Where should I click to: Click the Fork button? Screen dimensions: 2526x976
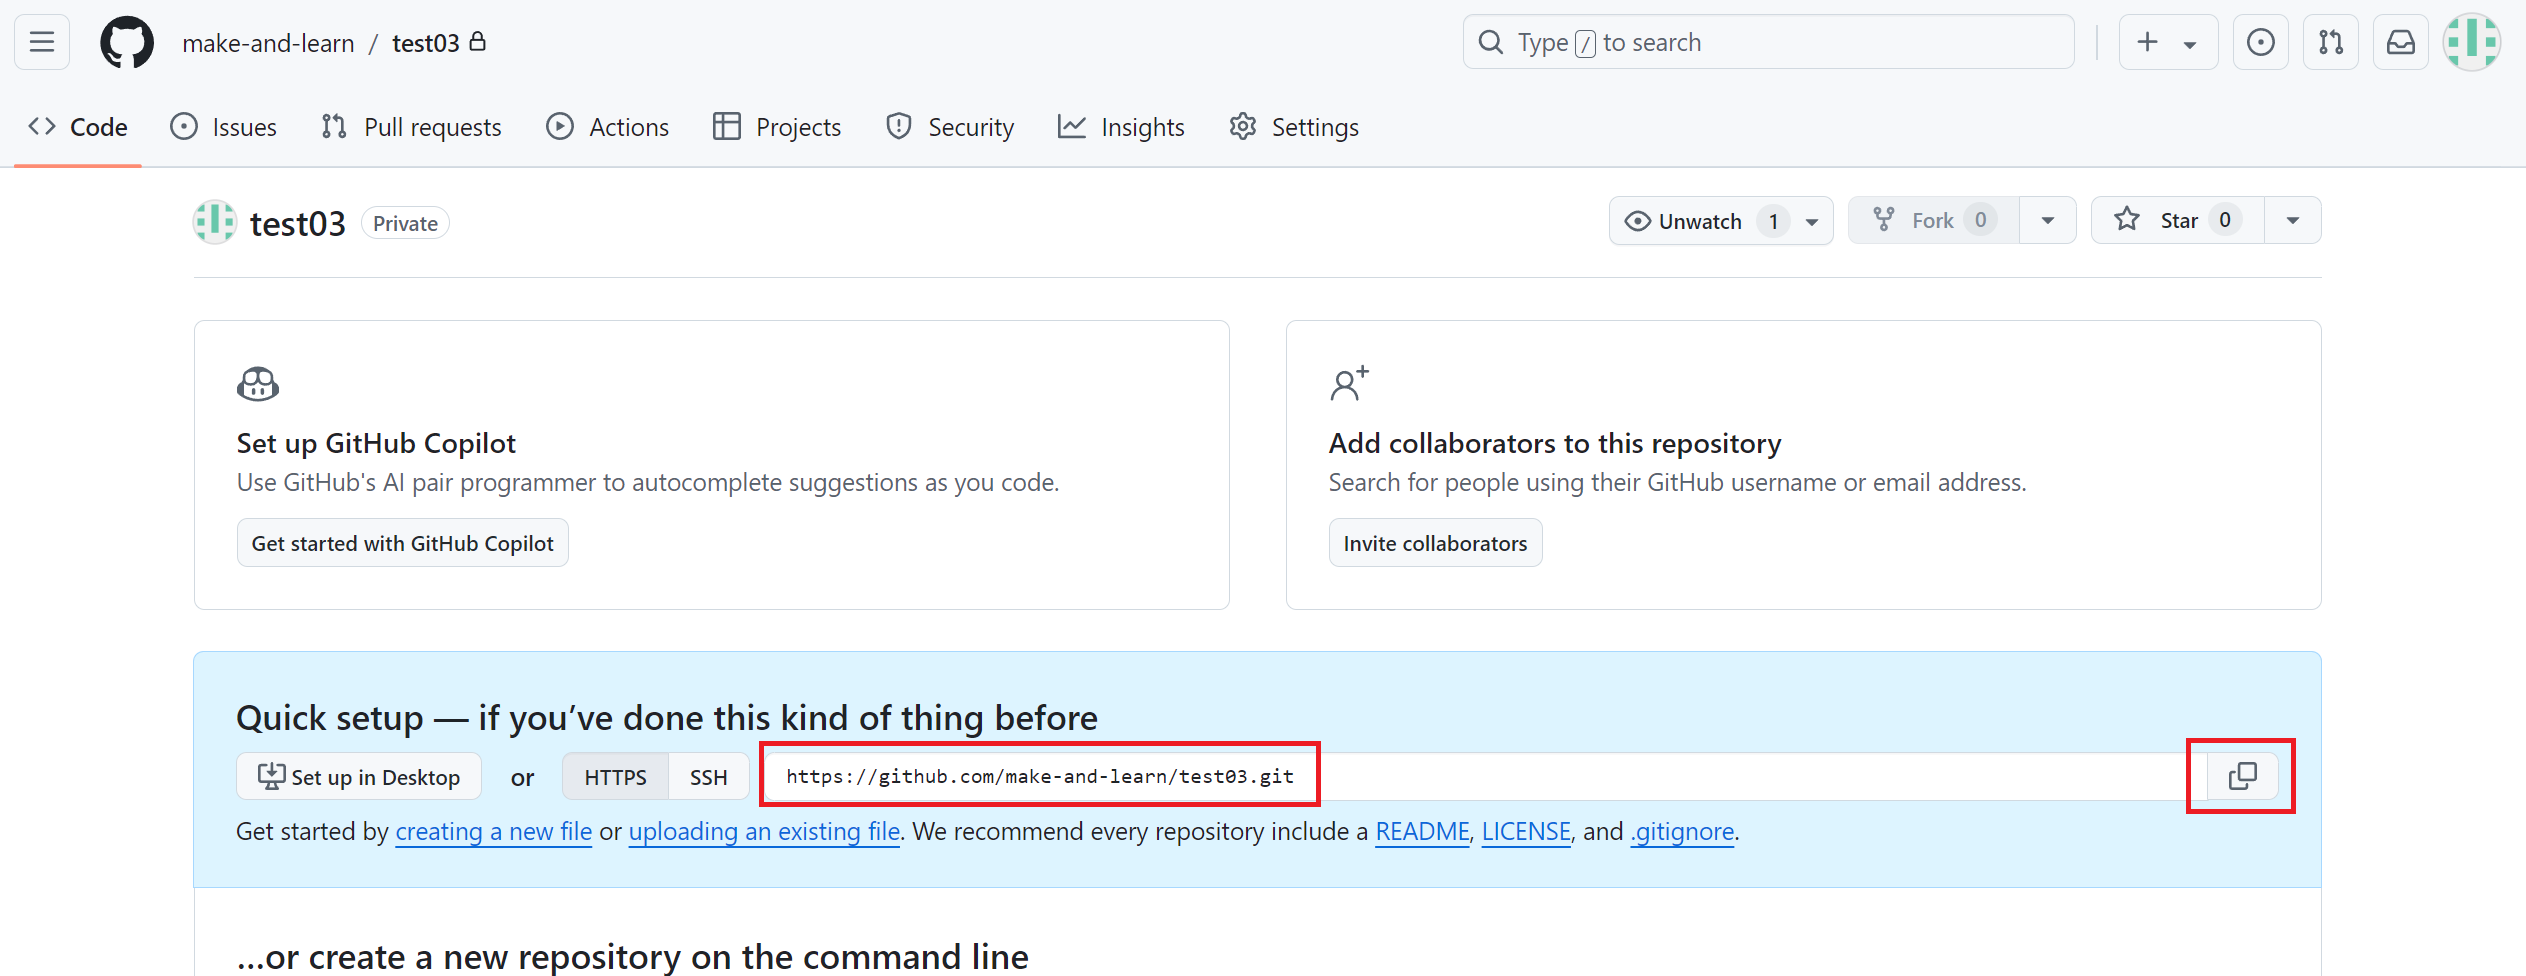point(1933,220)
